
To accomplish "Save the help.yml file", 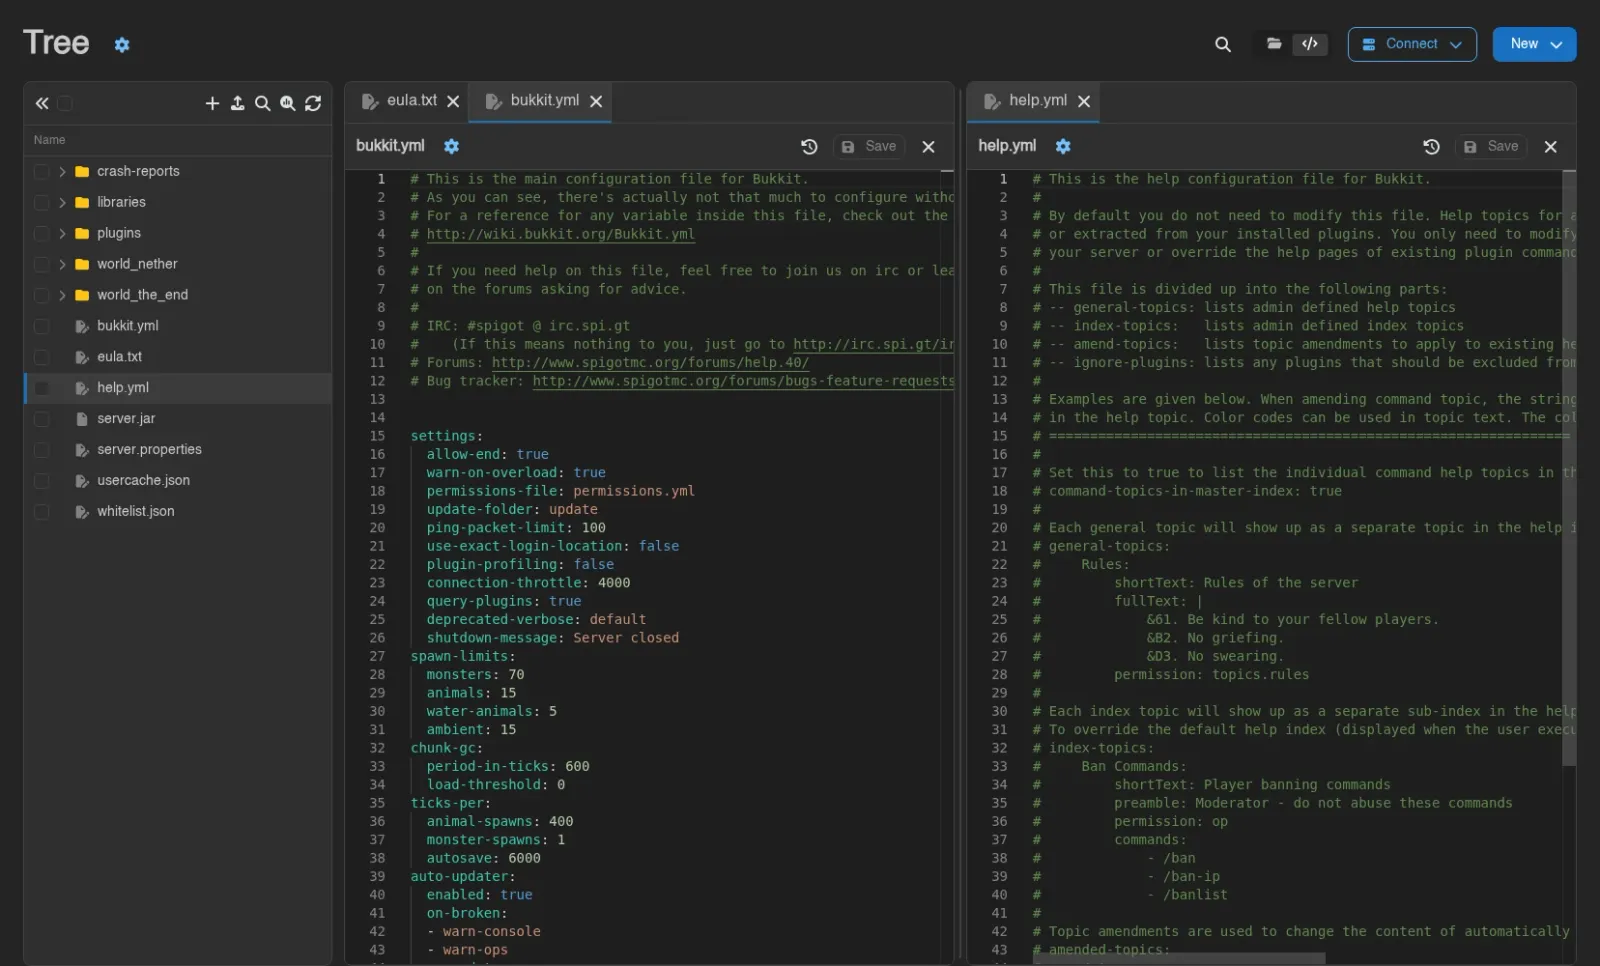I will tap(1490, 147).
